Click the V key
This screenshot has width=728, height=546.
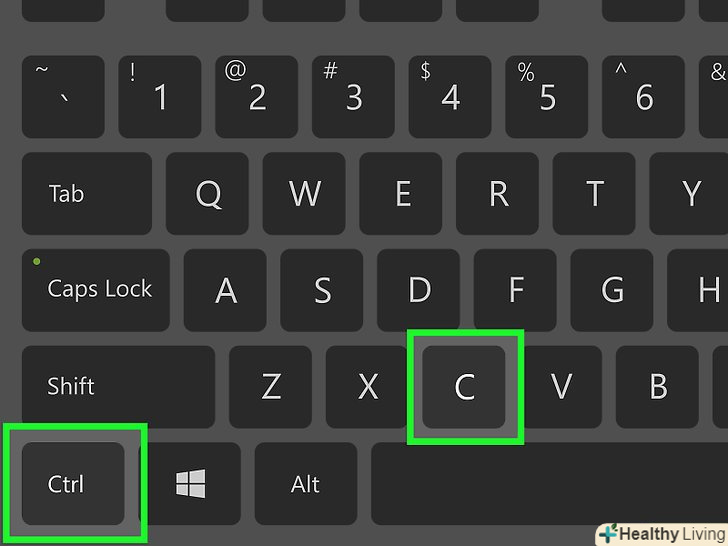click(561, 387)
